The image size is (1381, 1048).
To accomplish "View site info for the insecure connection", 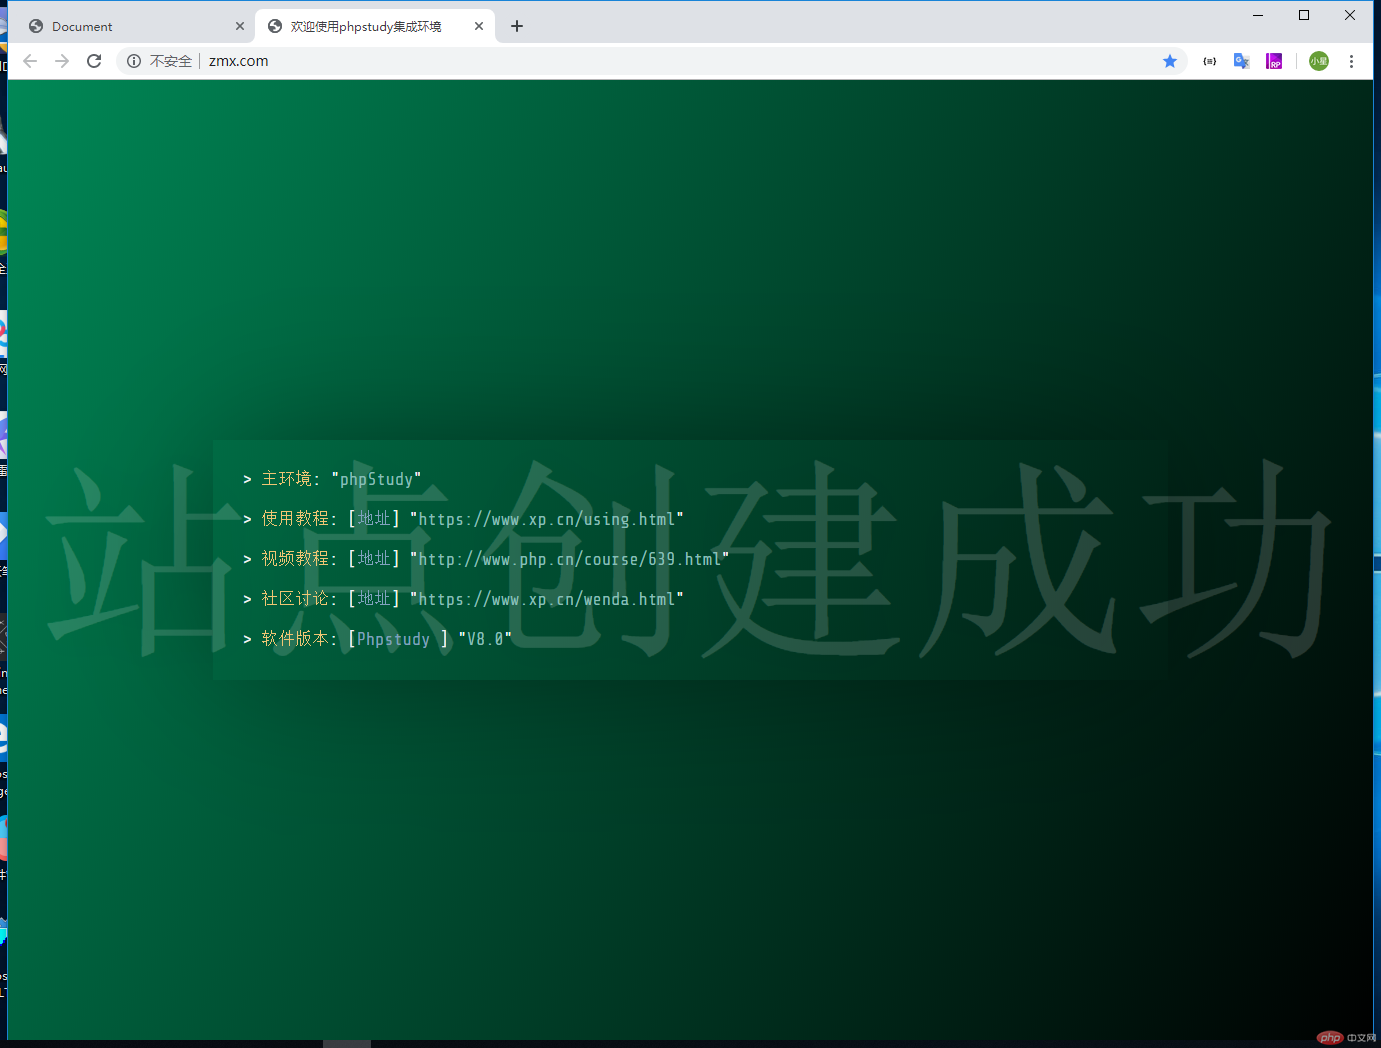I will click(134, 61).
